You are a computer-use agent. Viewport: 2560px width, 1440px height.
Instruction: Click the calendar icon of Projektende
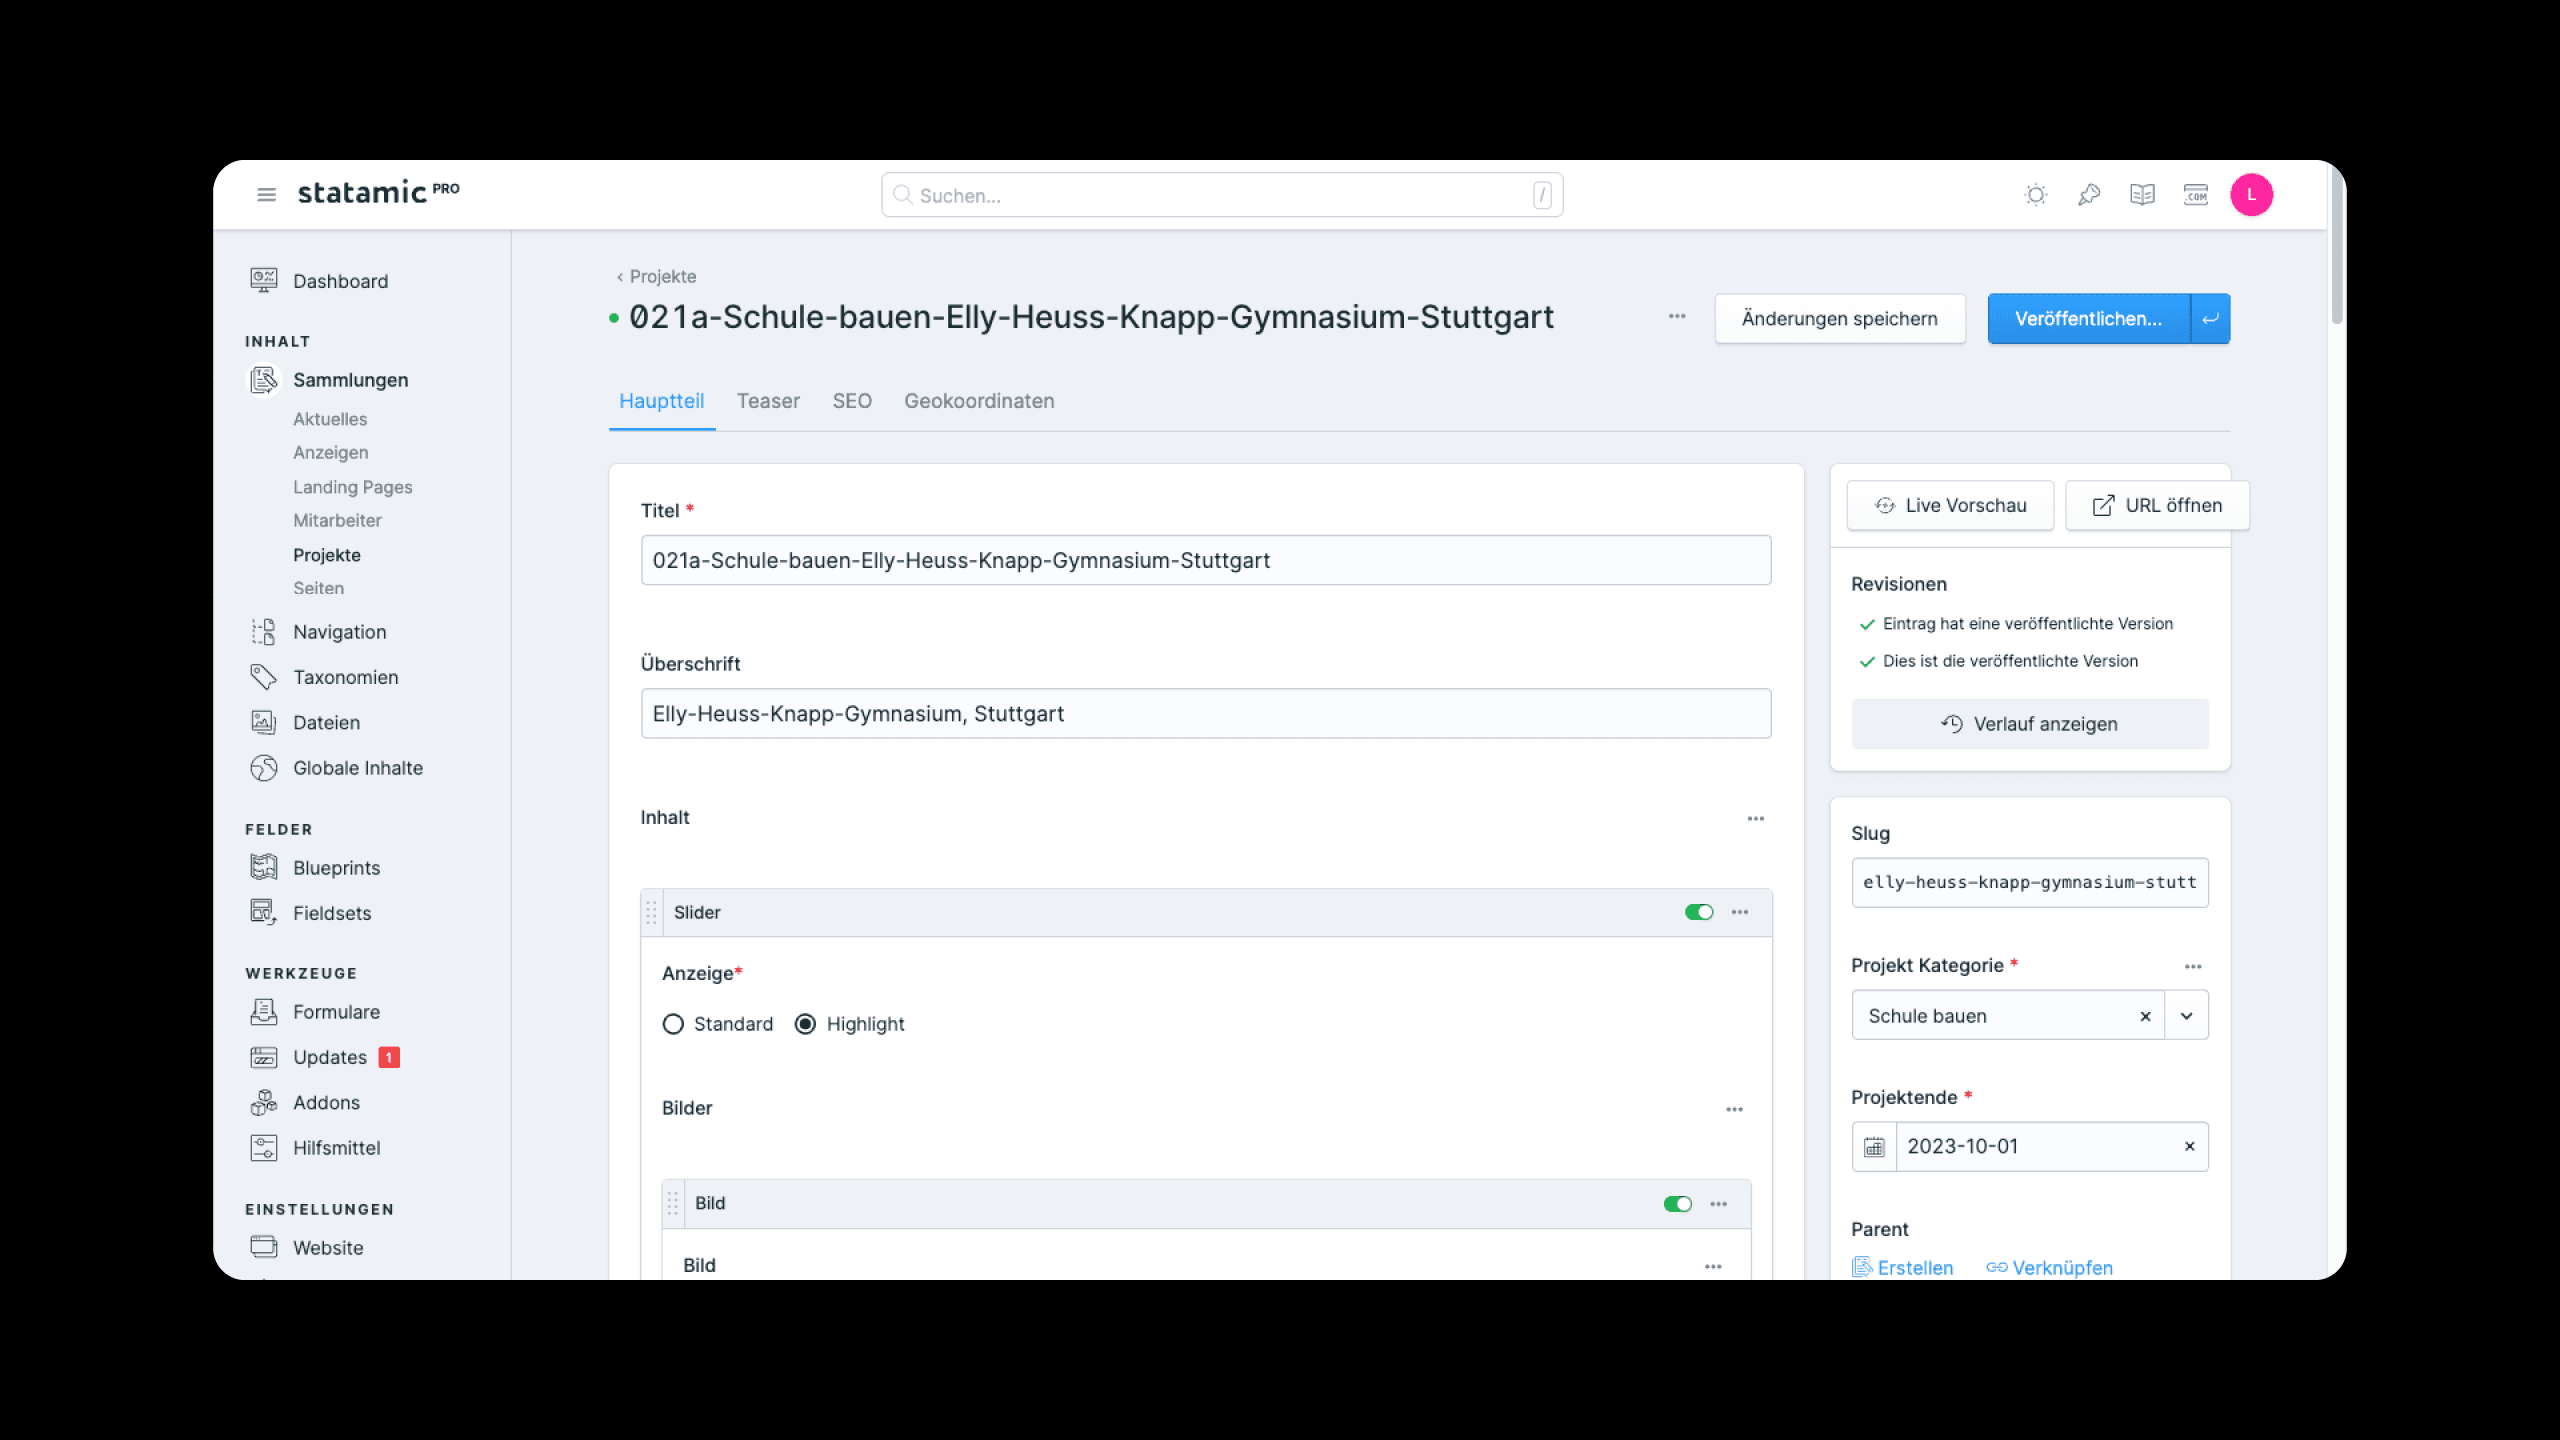click(x=1874, y=1147)
